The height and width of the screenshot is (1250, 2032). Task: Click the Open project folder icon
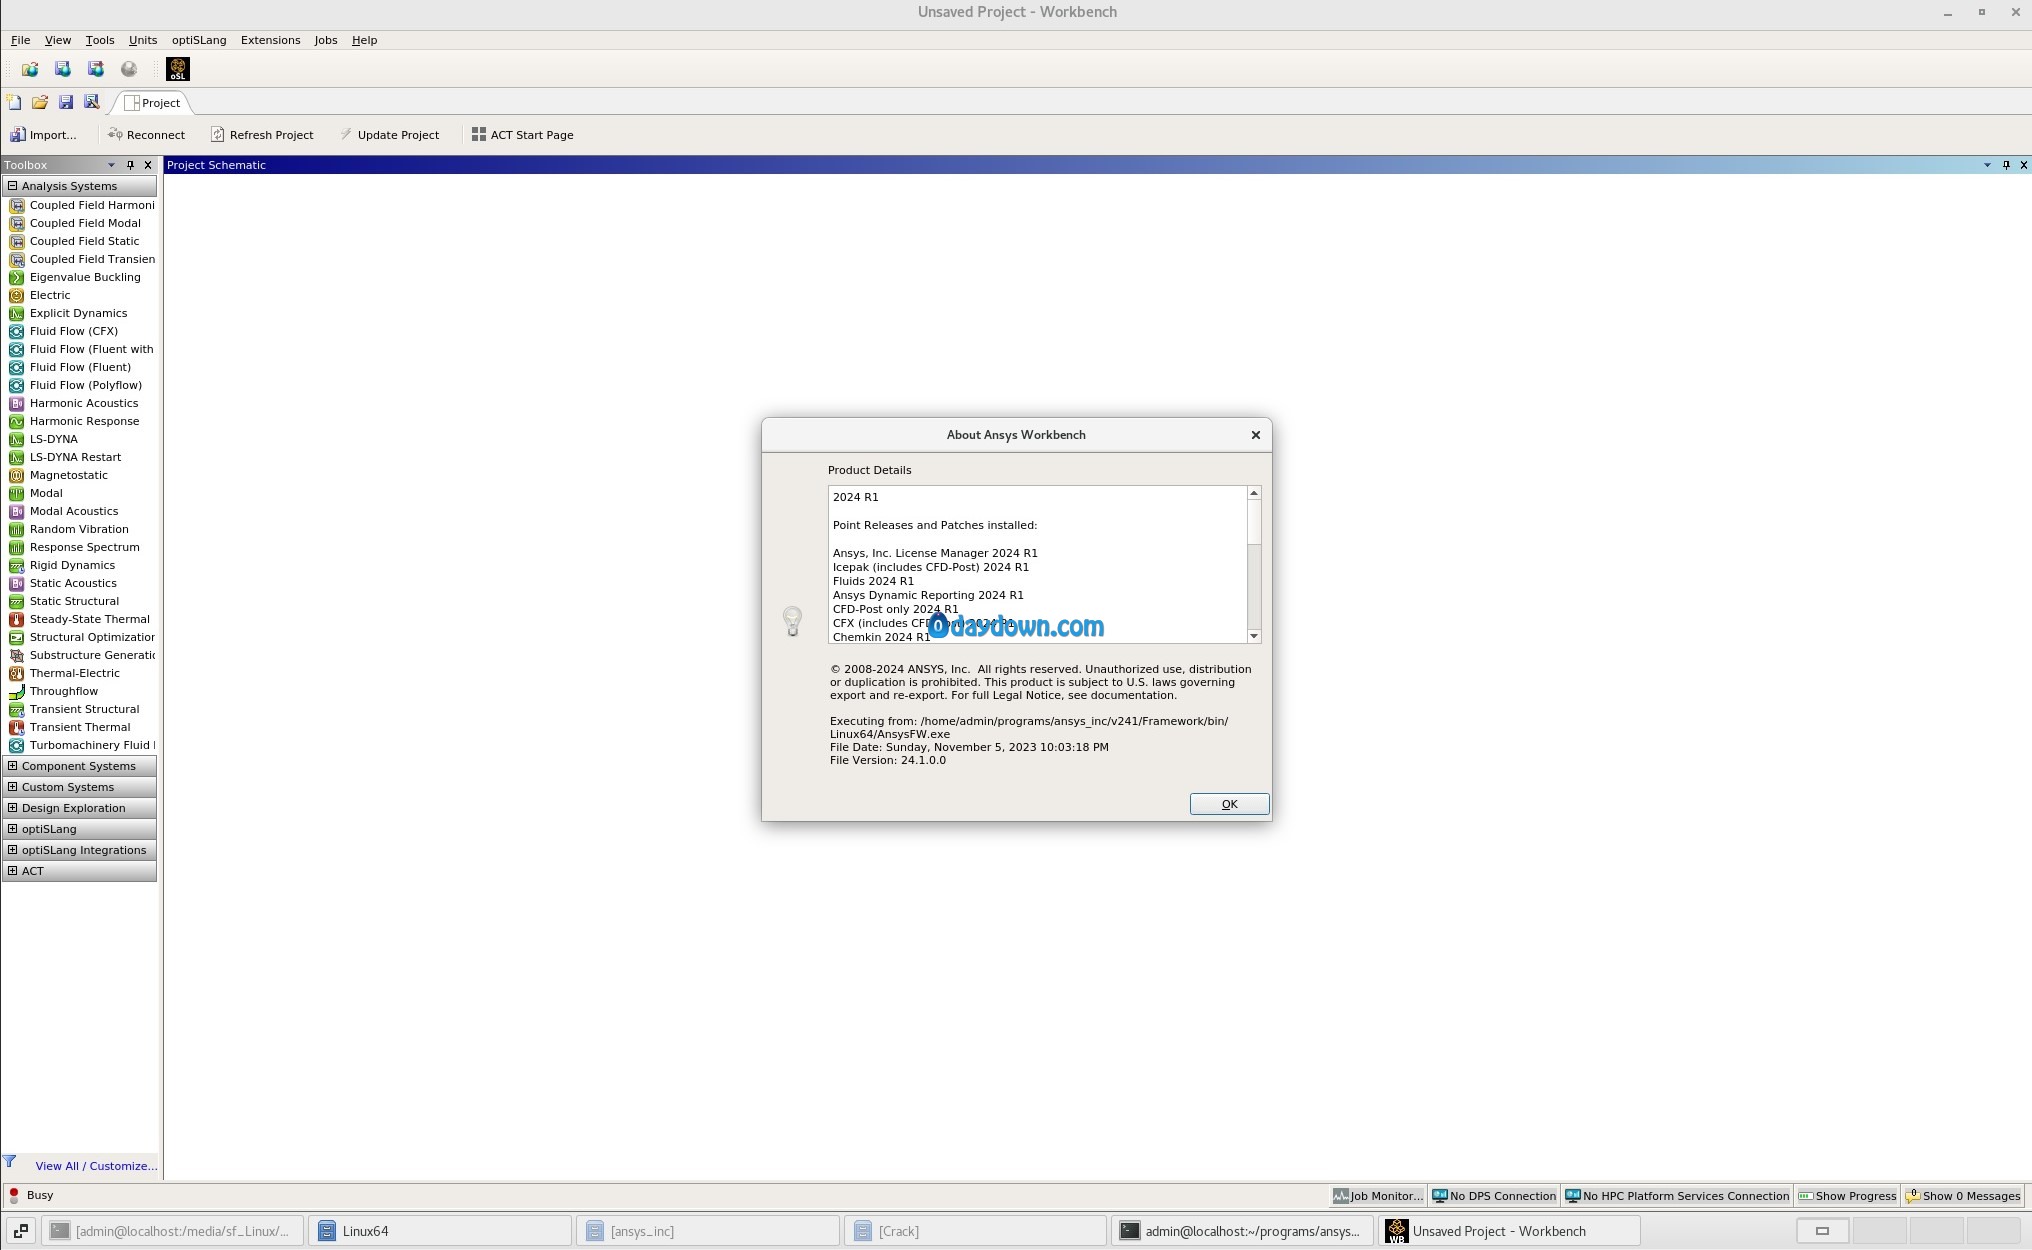coord(40,102)
